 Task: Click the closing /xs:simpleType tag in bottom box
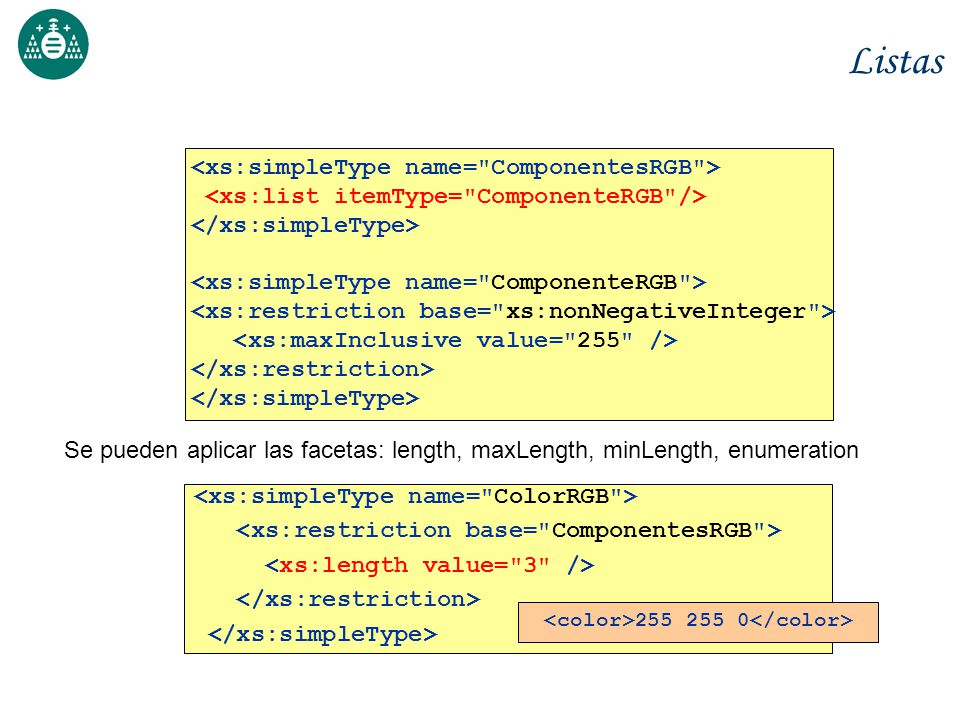[x=323, y=634]
